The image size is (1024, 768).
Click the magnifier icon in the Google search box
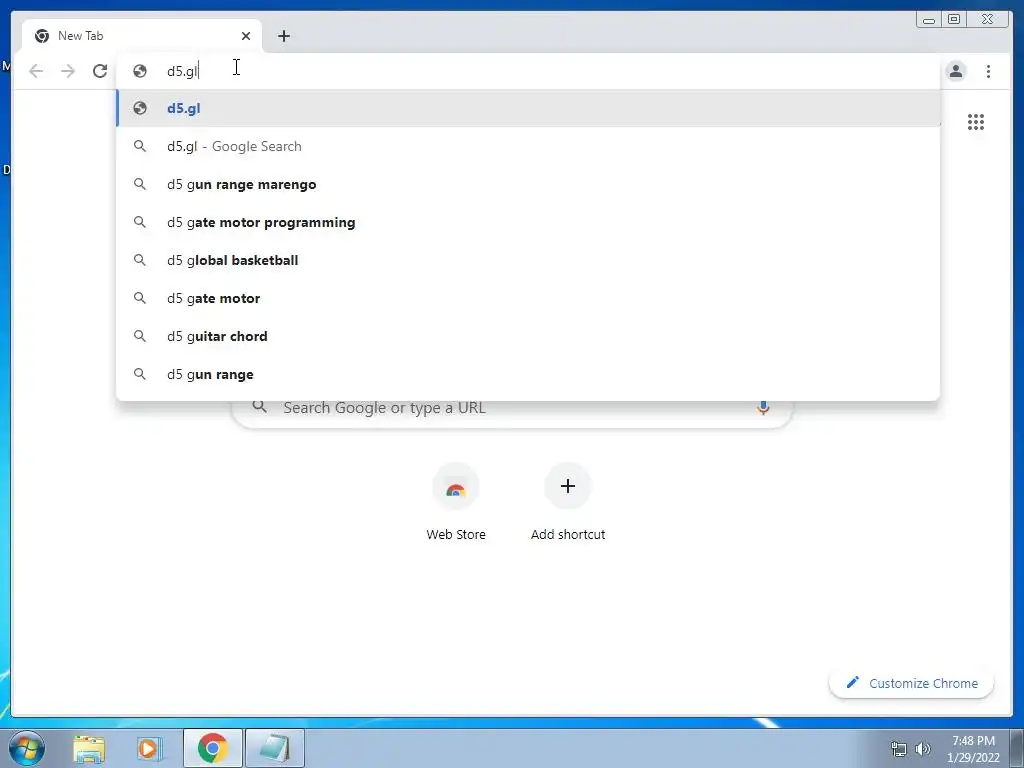(x=259, y=406)
